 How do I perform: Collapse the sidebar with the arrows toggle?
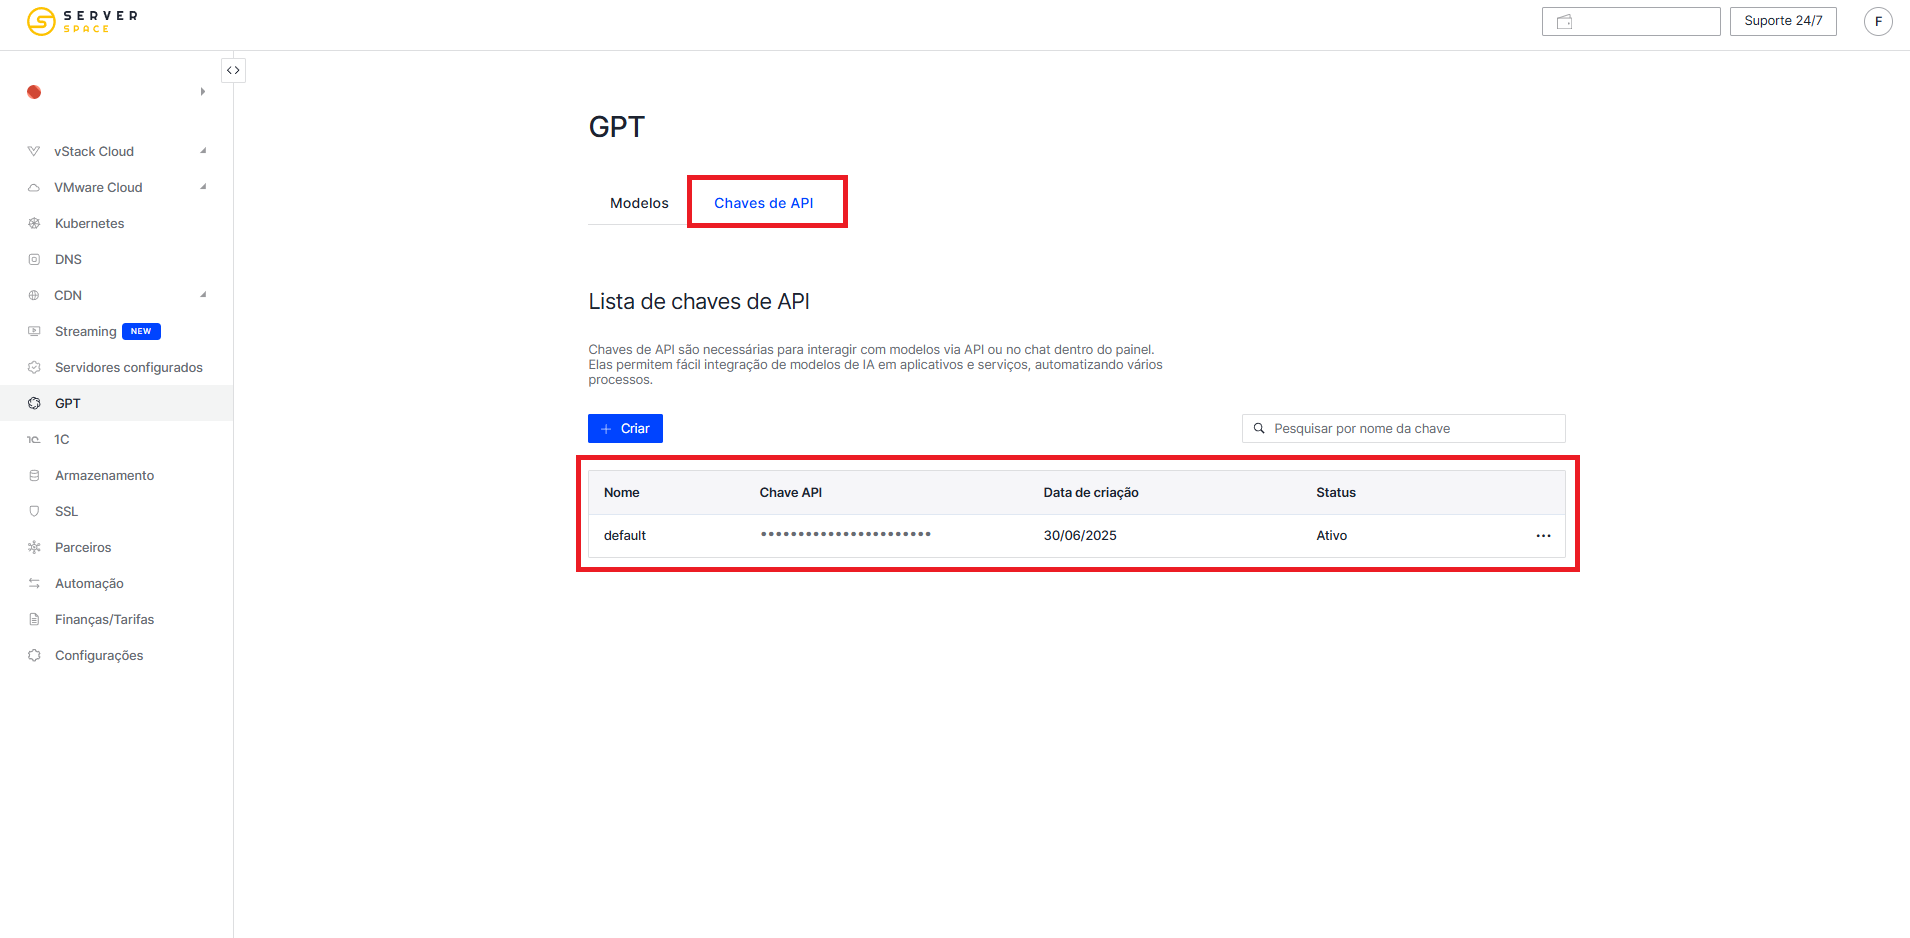tap(233, 70)
